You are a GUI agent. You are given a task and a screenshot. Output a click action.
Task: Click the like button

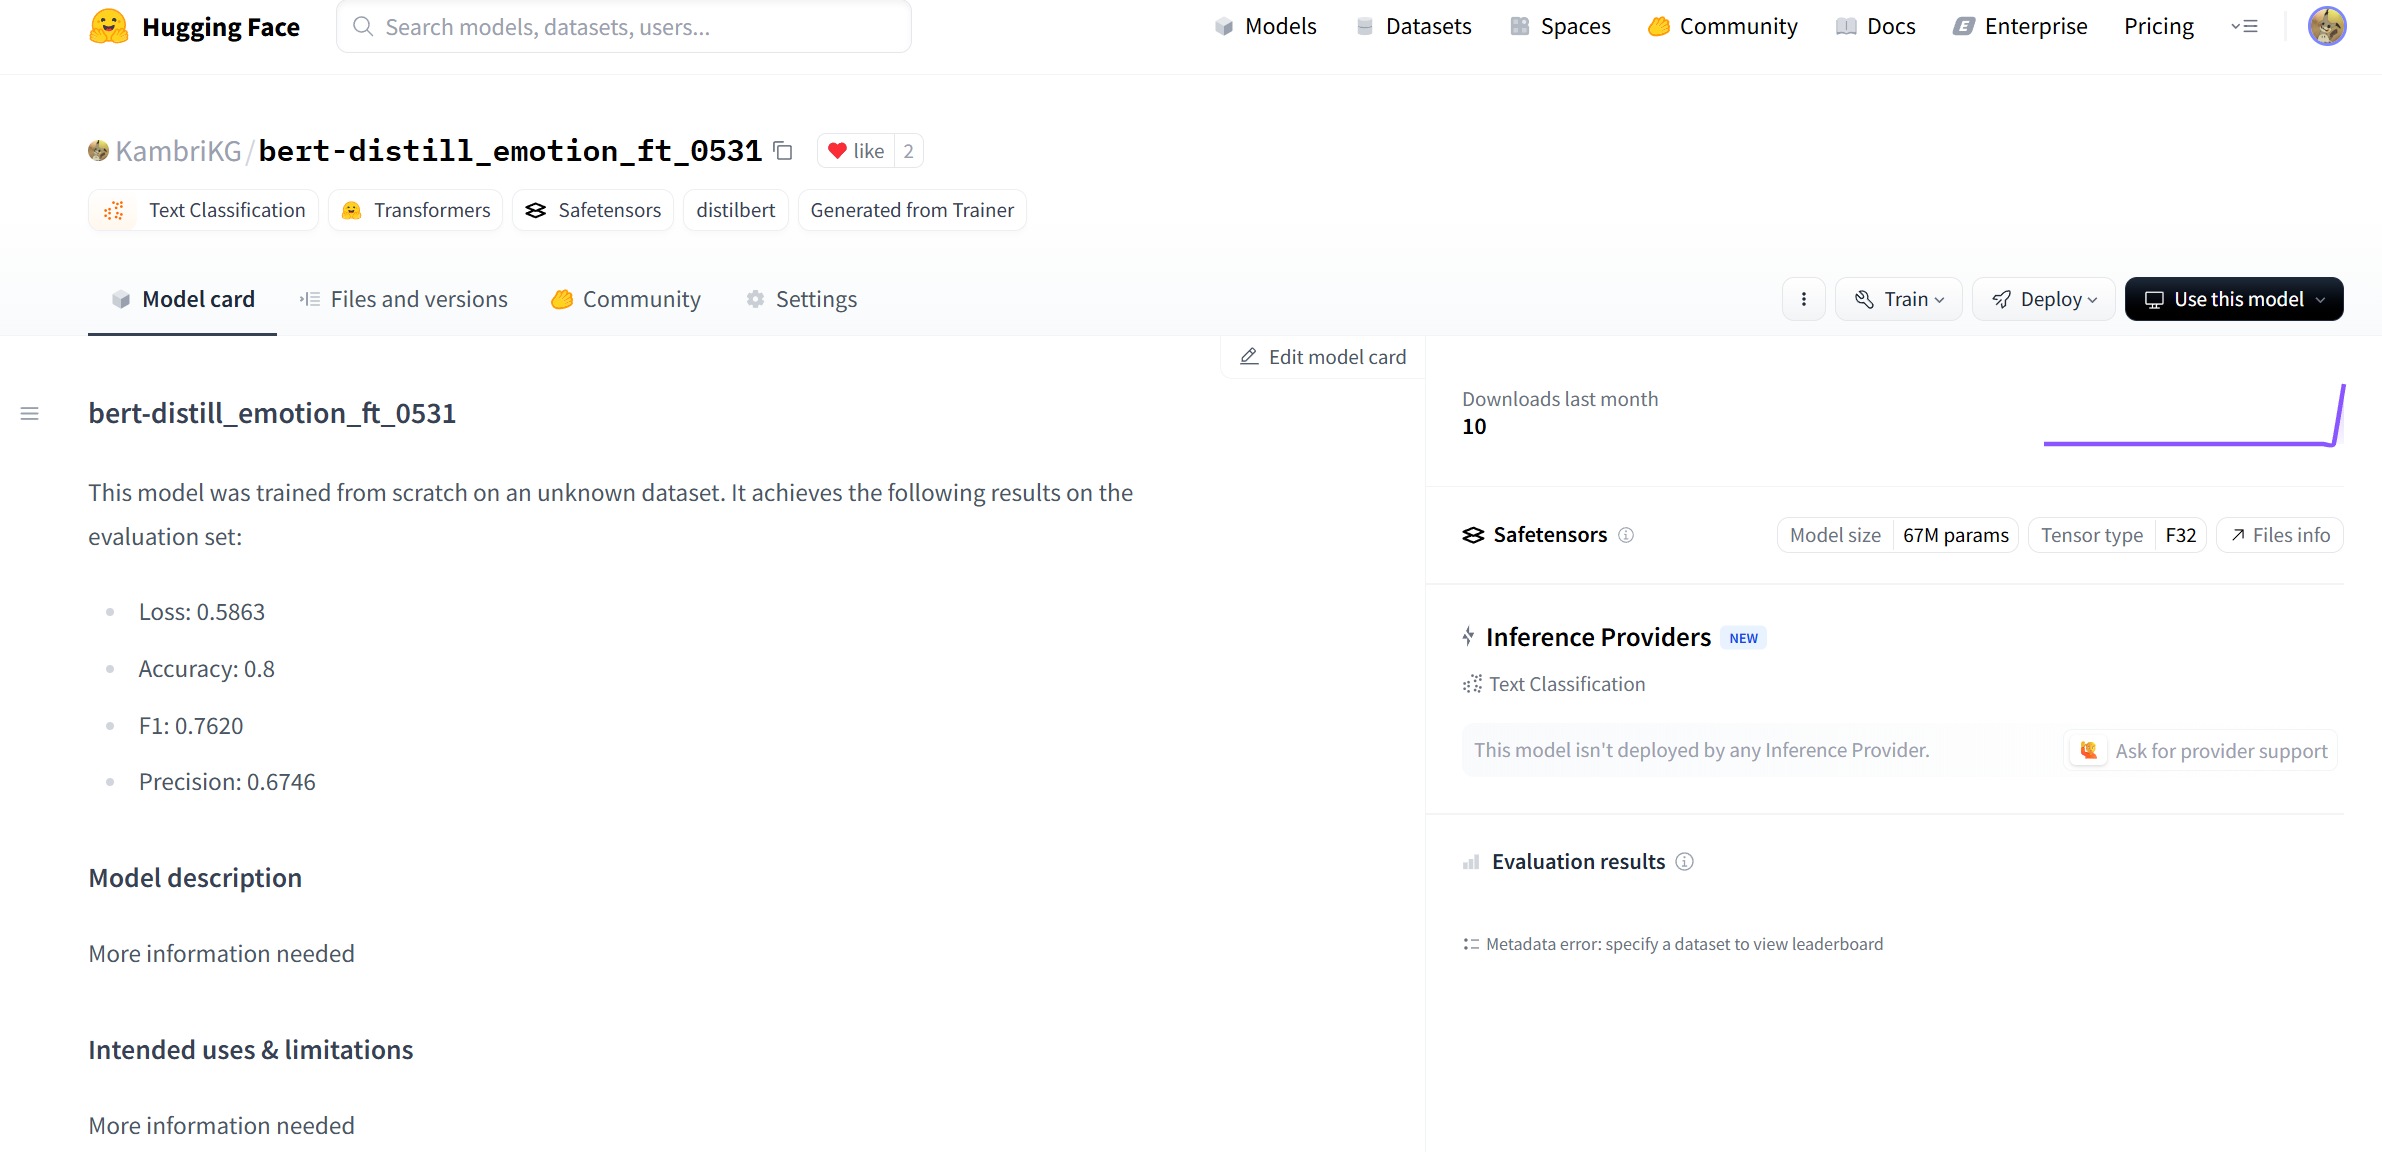(856, 151)
